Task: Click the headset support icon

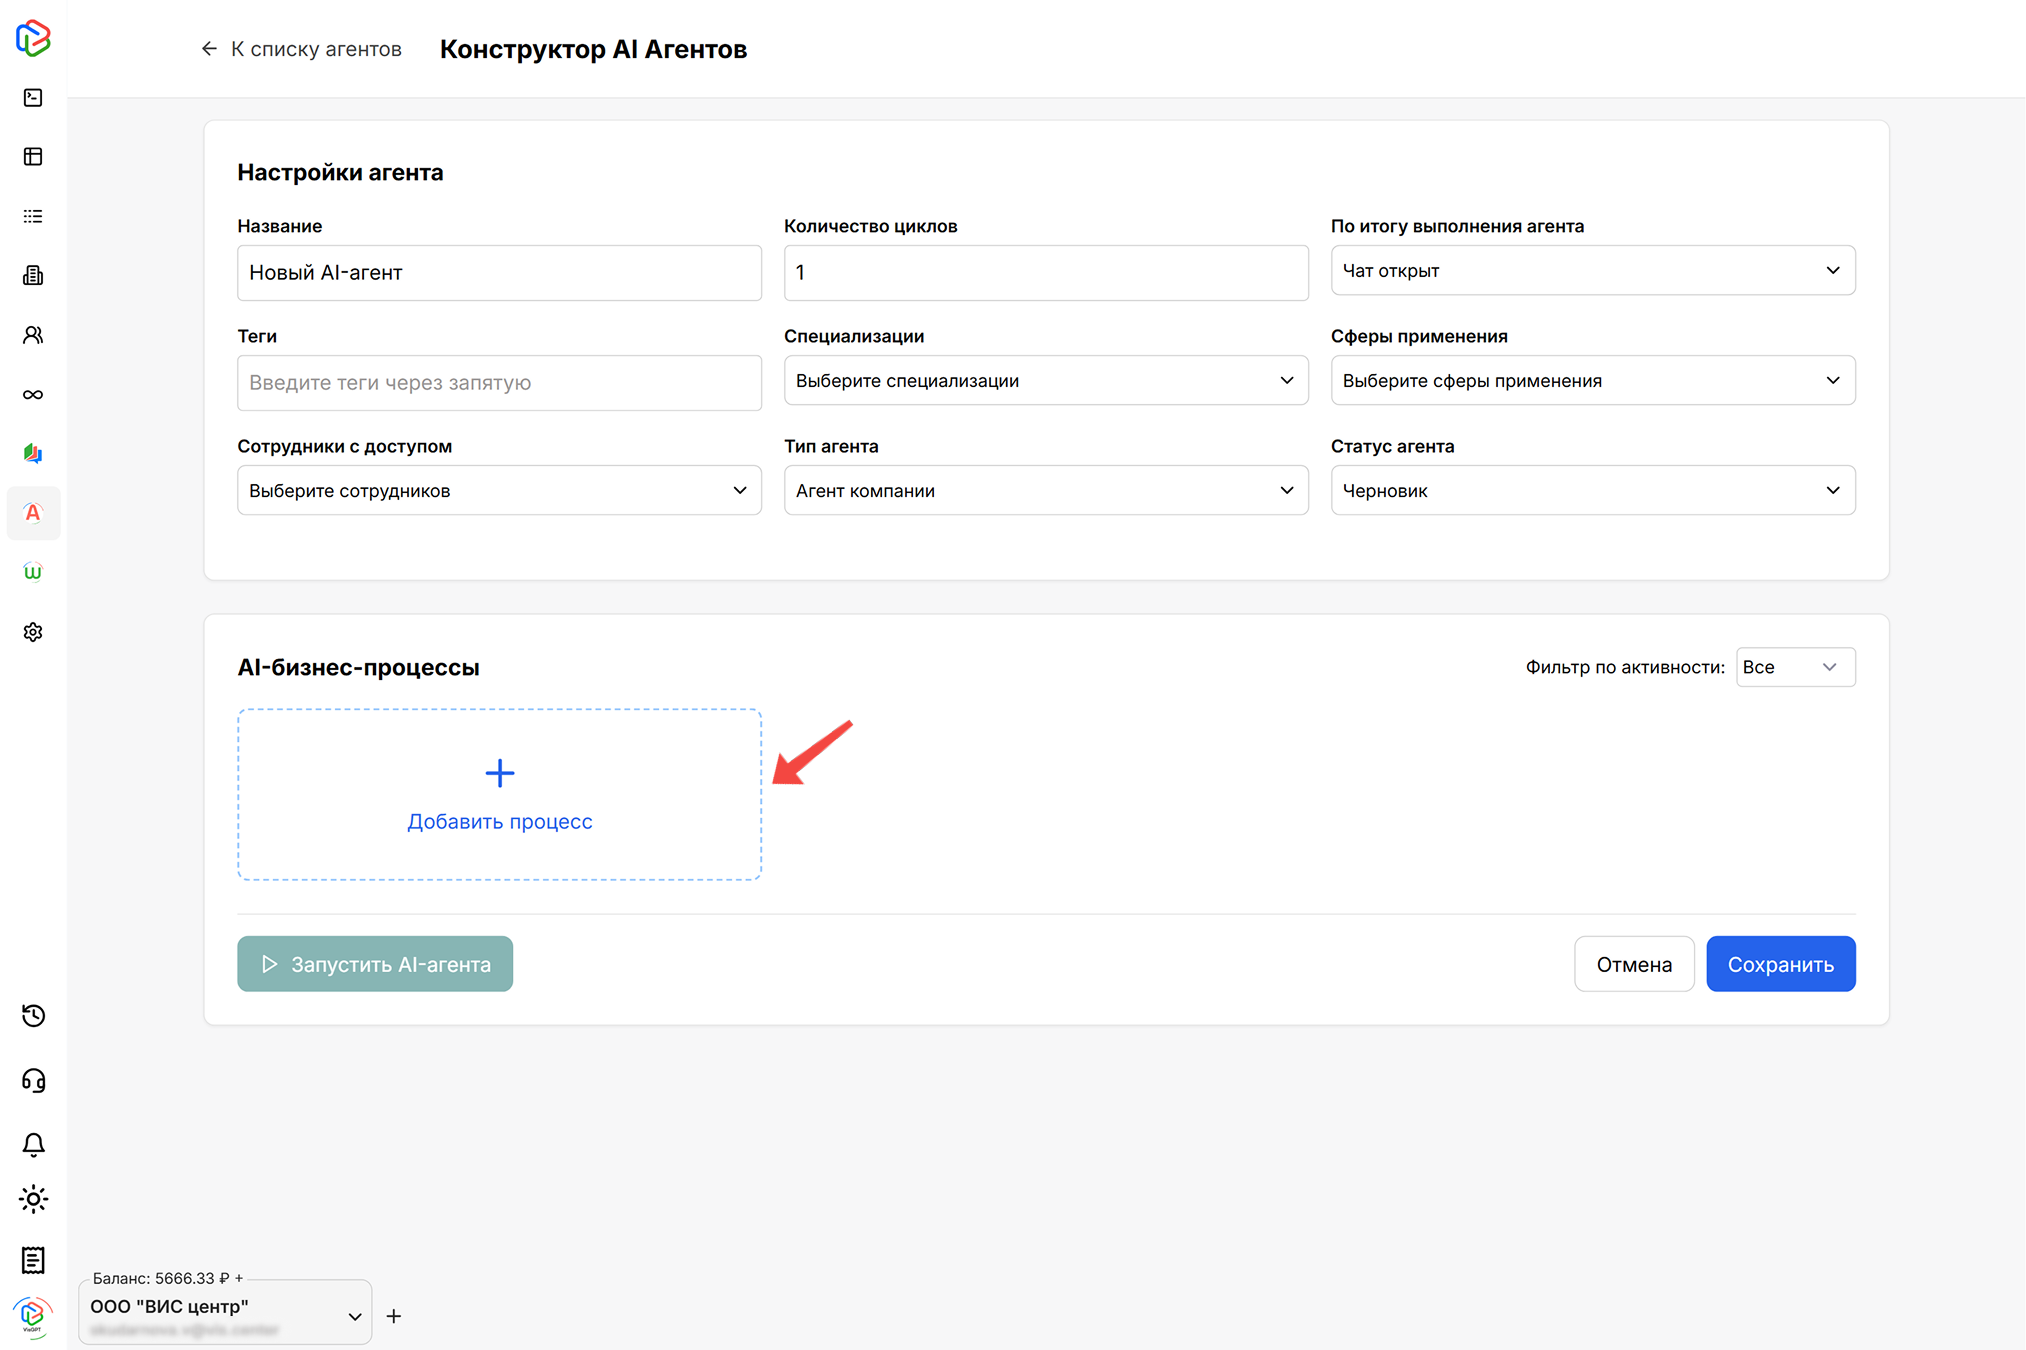Action: click(33, 1081)
